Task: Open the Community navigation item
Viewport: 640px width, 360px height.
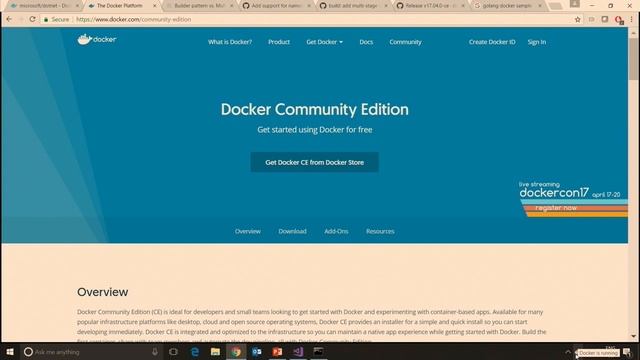Action: (405, 42)
